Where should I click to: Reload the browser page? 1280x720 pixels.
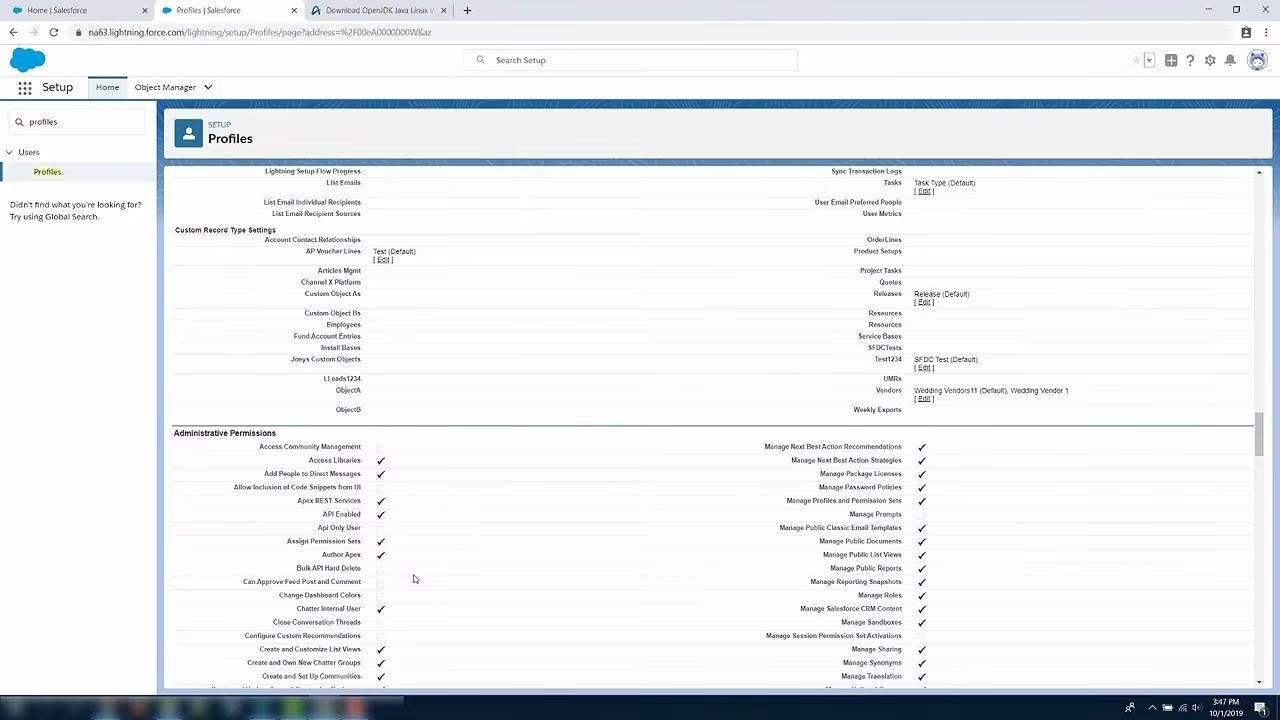click(53, 32)
